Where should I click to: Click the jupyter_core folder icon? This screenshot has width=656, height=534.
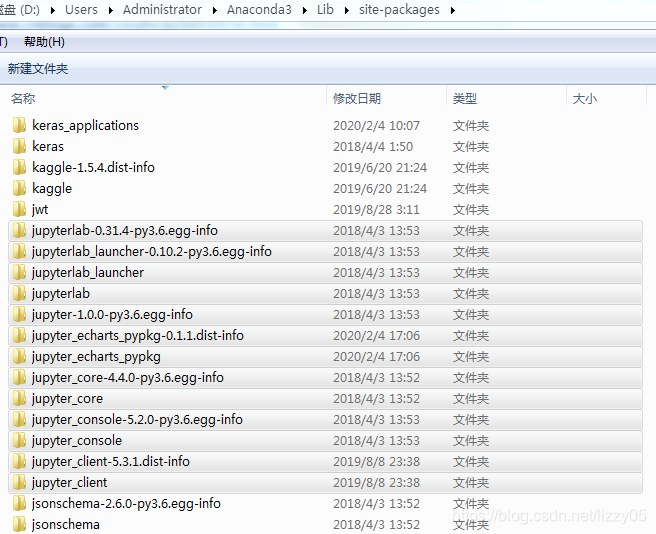tap(19, 398)
